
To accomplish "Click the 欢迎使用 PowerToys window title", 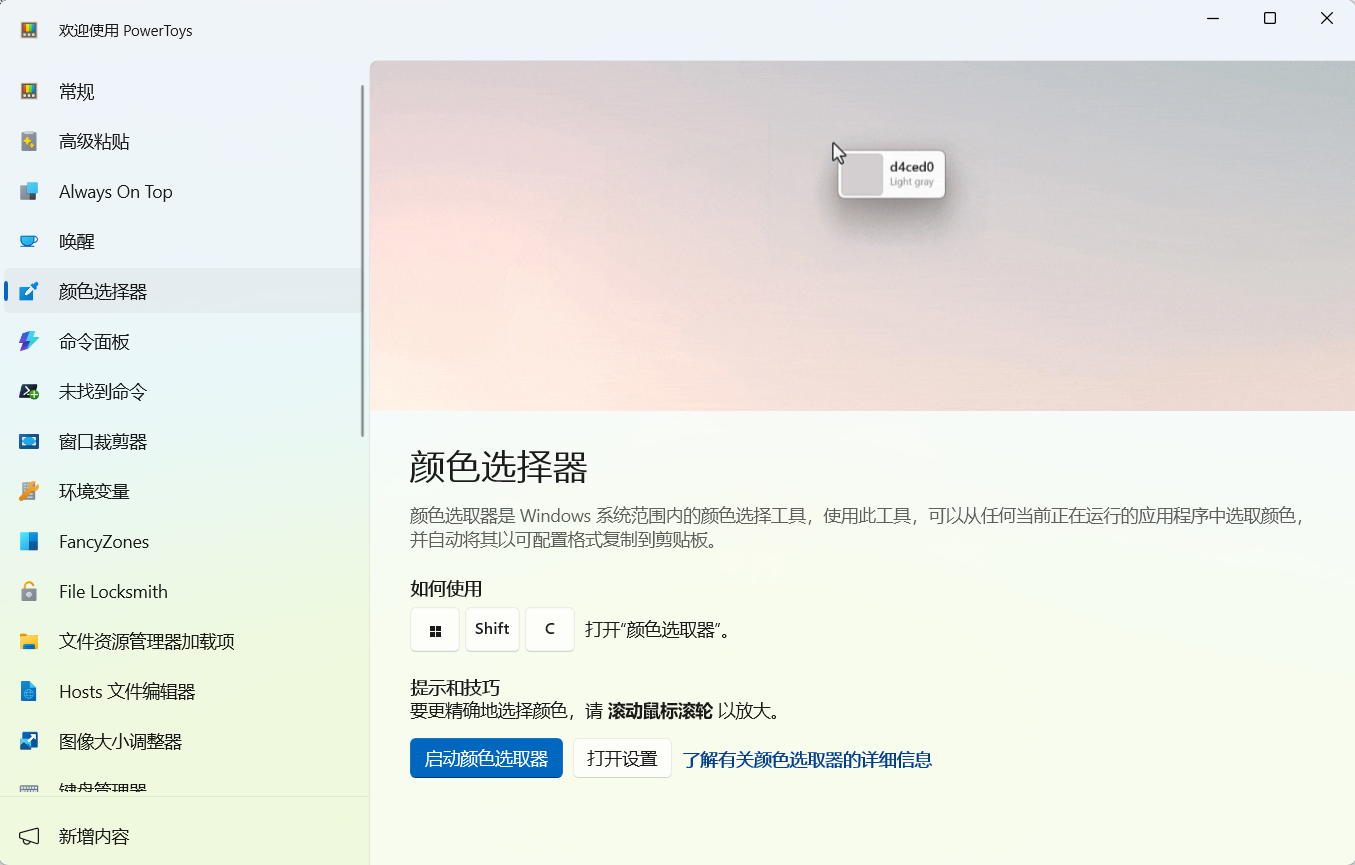I will (x=126, y=31).
